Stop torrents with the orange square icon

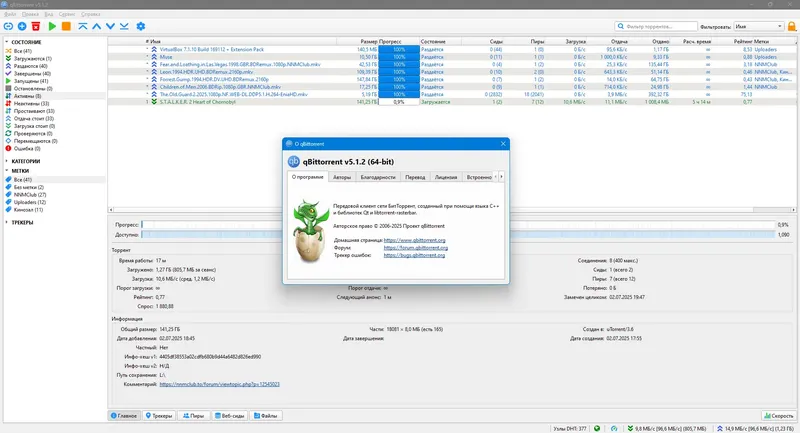pyautogui.click(x=66, y=26)
